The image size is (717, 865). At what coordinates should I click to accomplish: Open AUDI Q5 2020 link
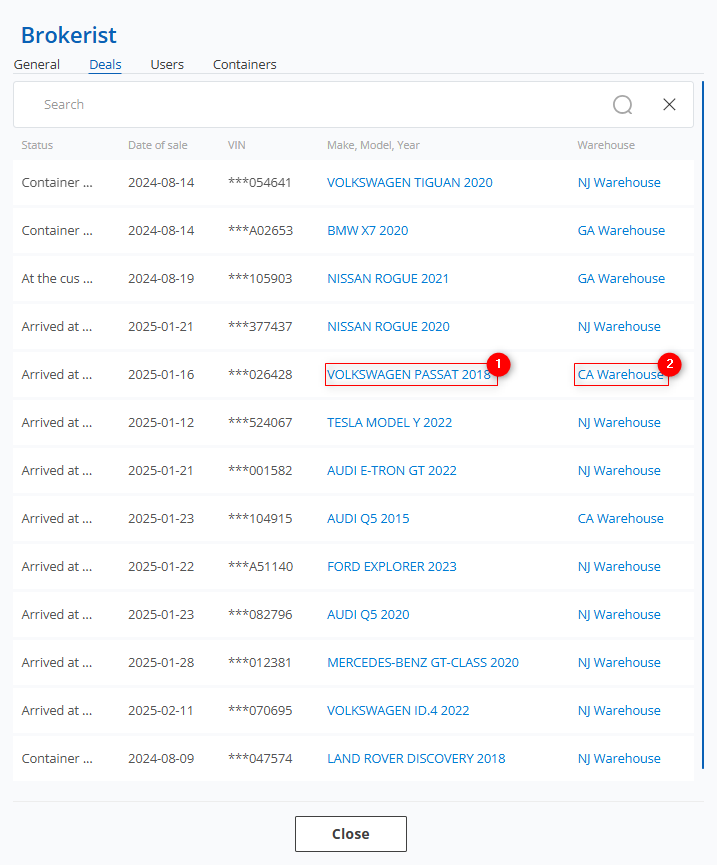368,615
